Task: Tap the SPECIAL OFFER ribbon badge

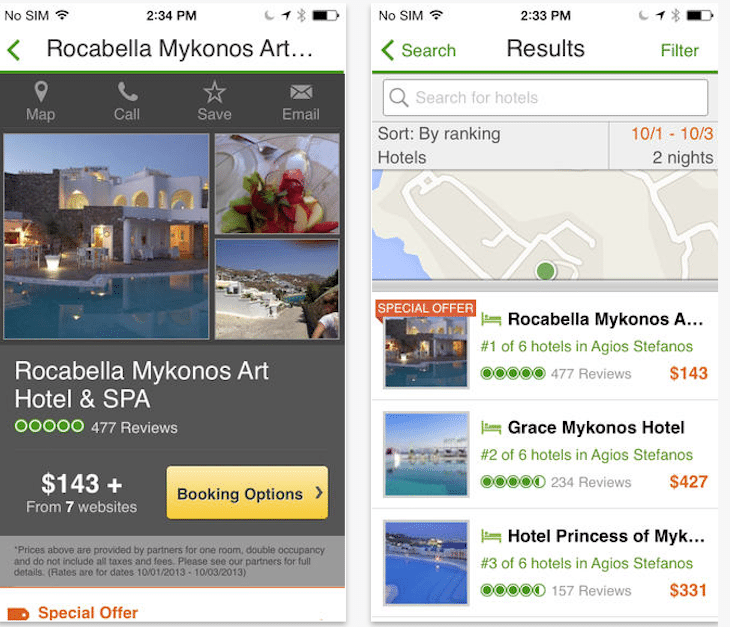Action: pyautogui.click(x=425, y=308)
